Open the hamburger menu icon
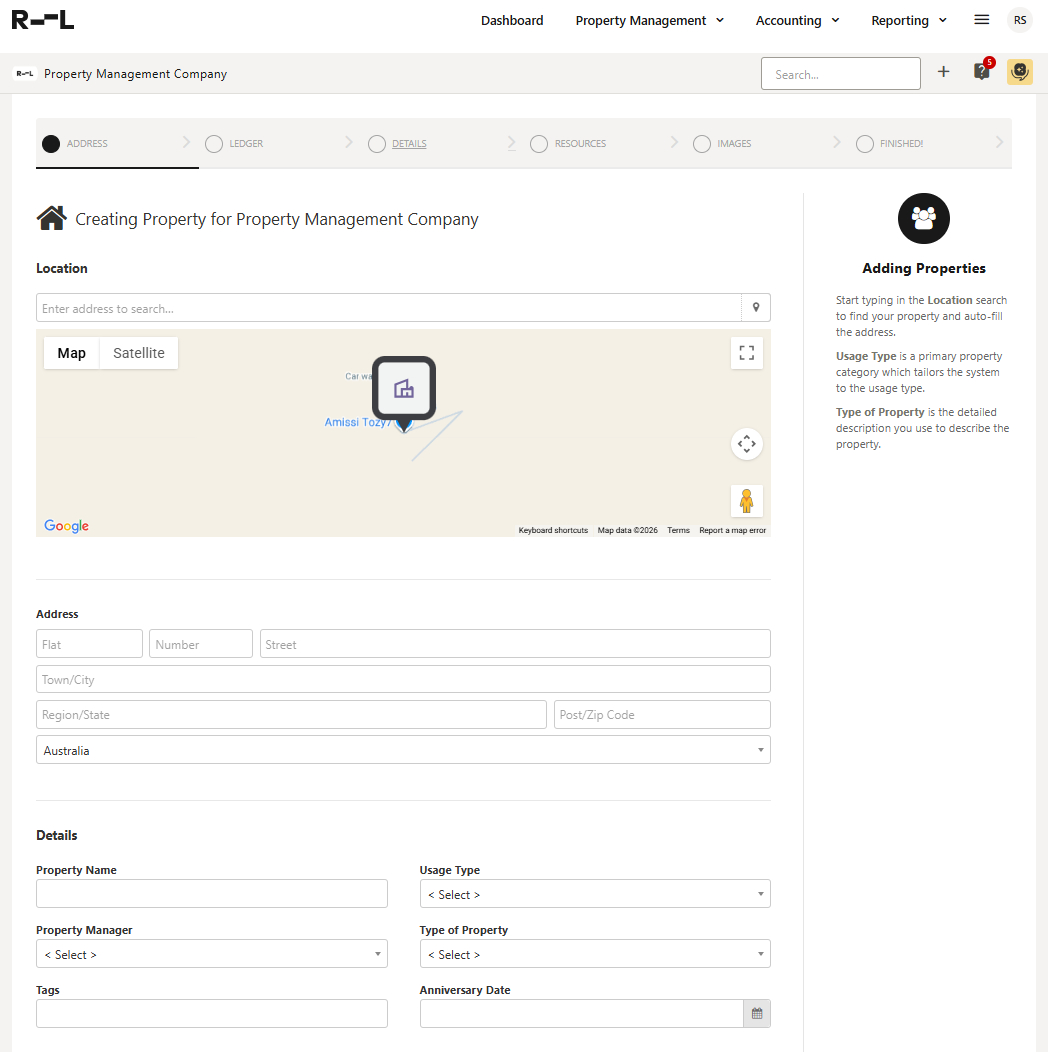 [x=982, y=20]
